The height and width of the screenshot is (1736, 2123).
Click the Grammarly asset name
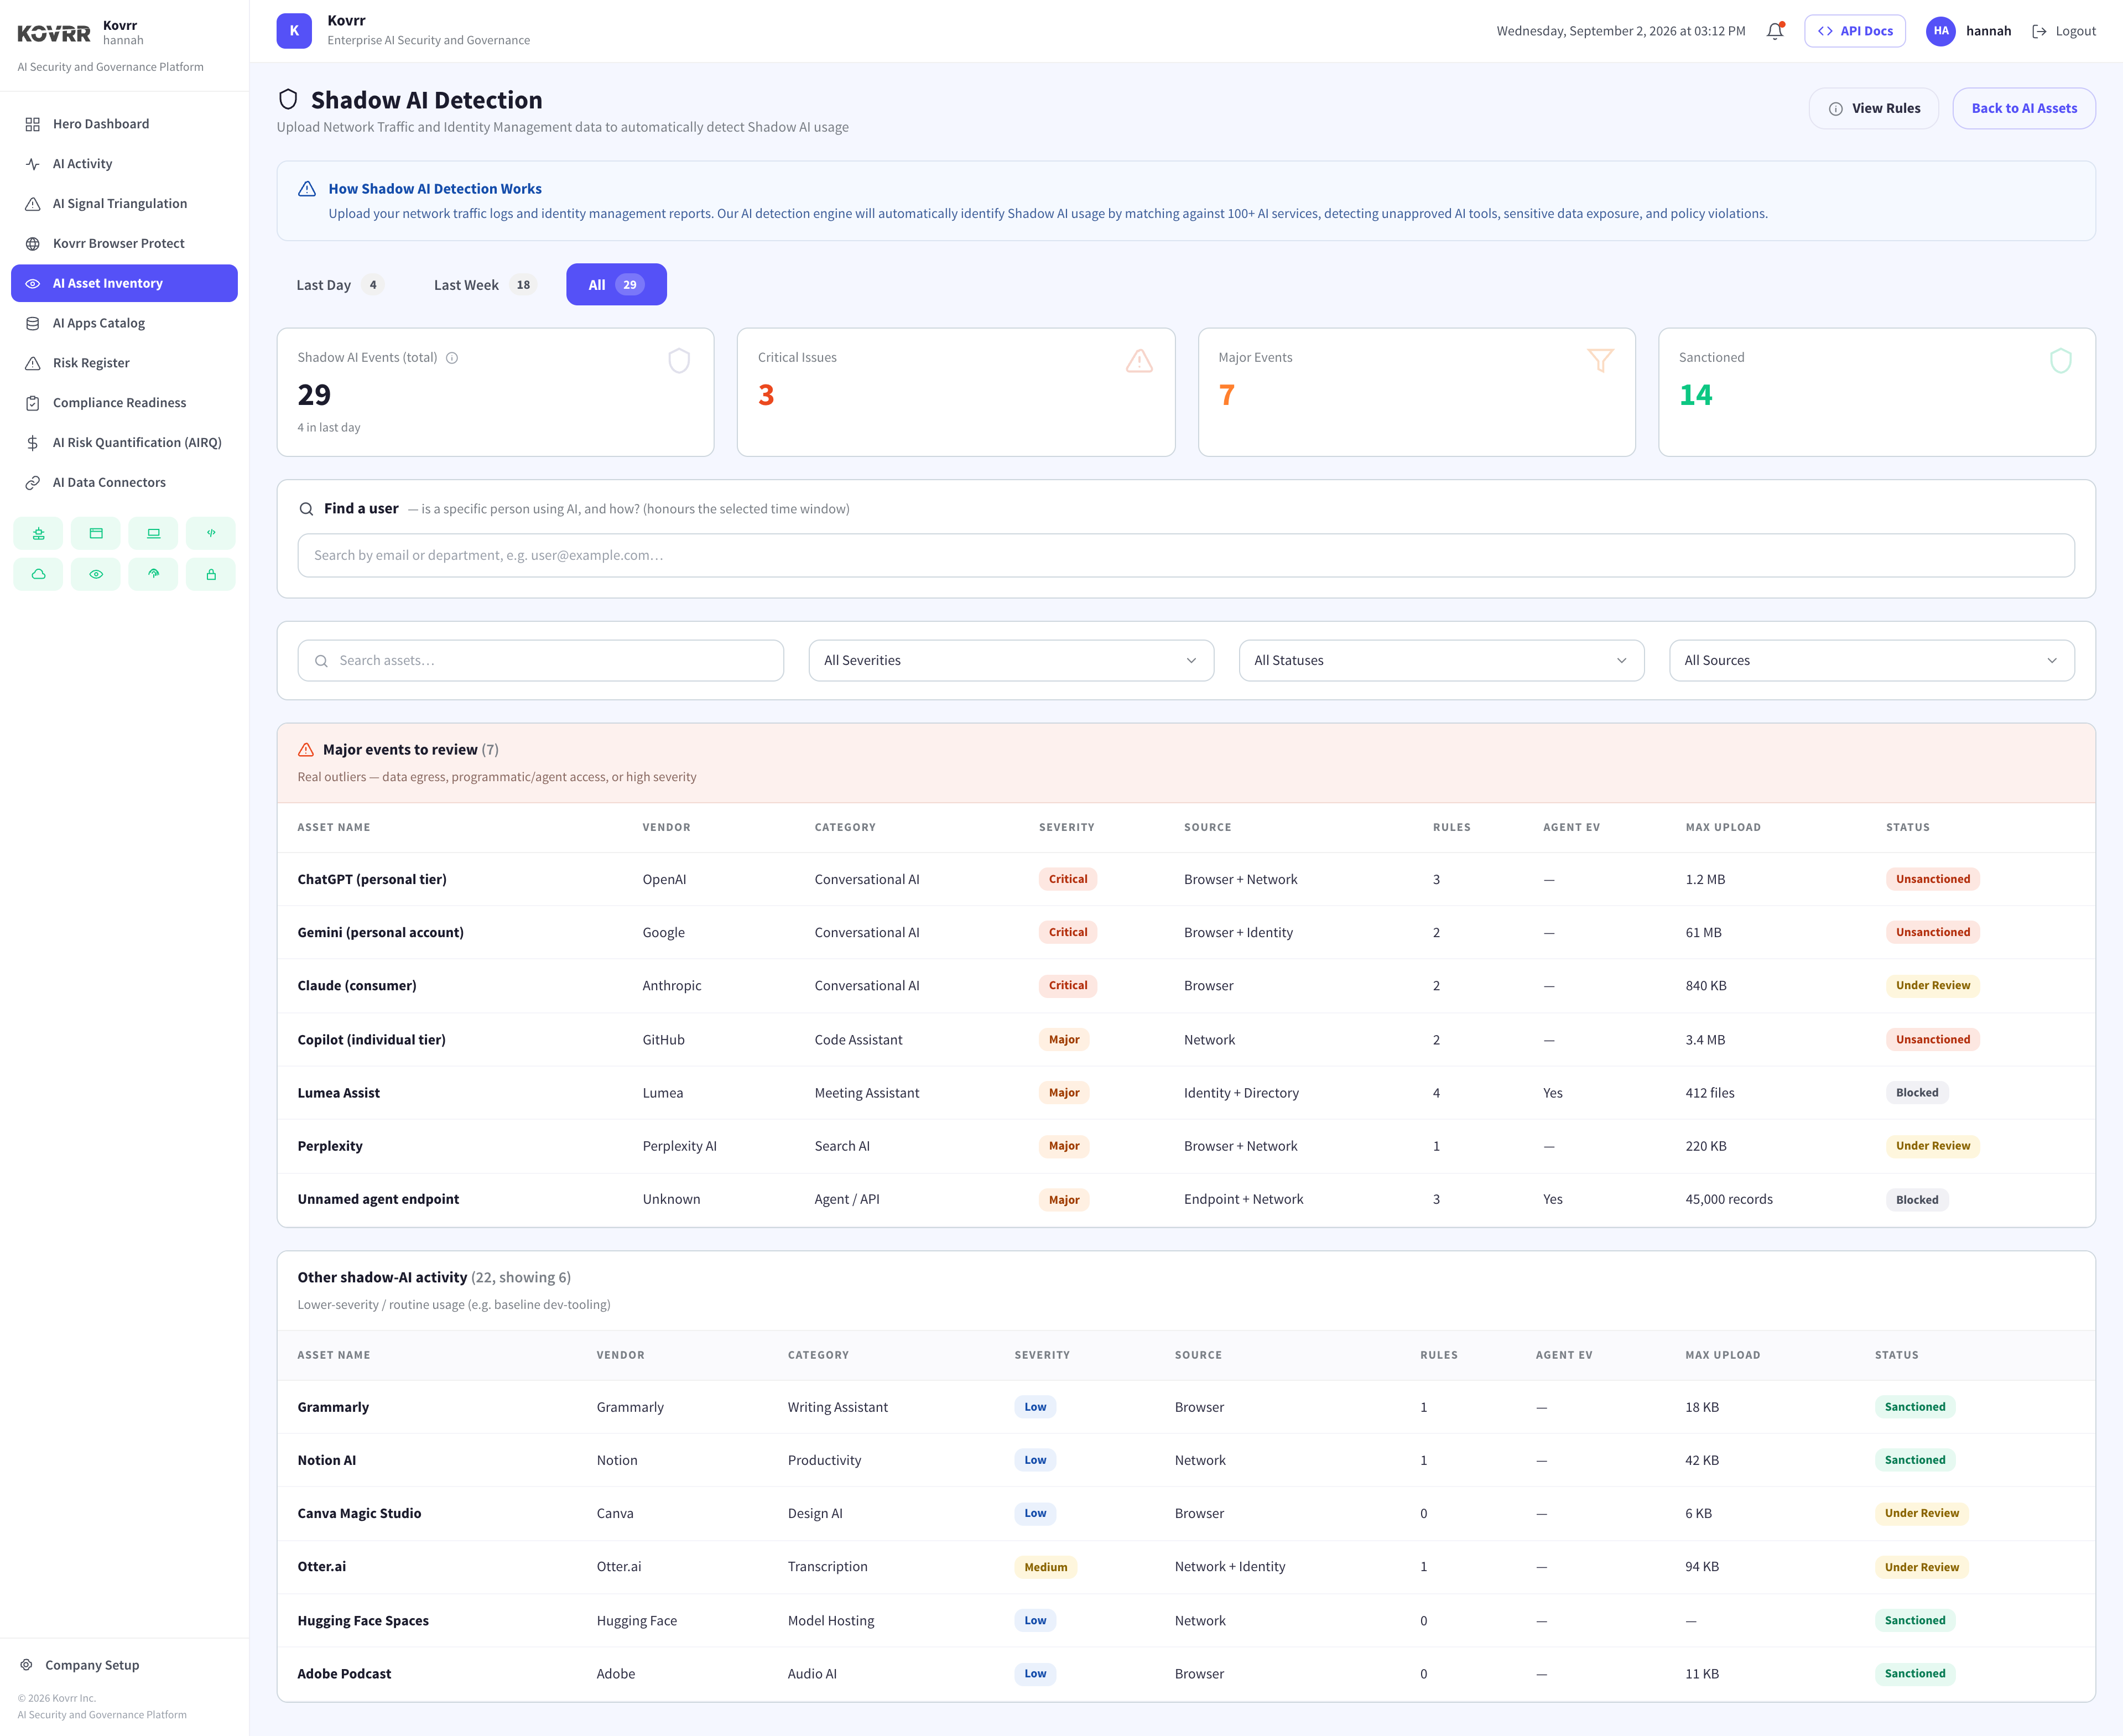click(x=333, y=1407)
